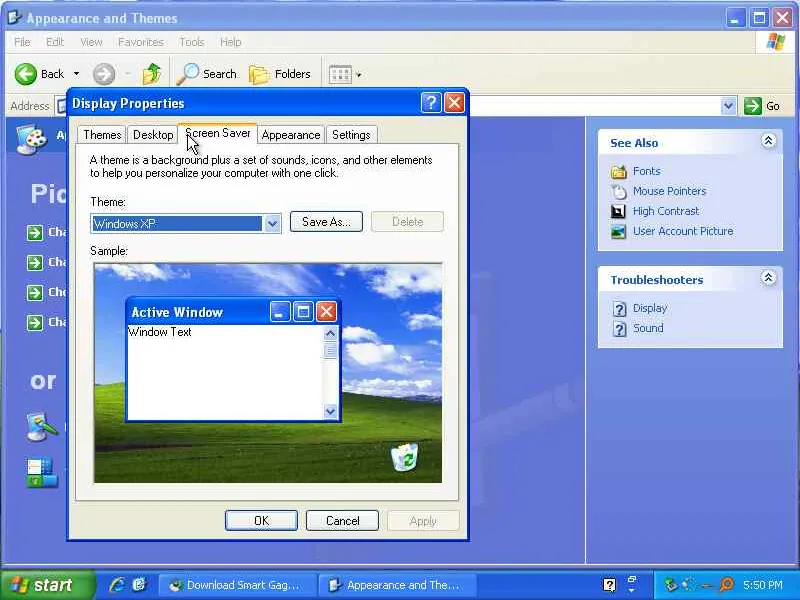Click the High Contrast icon in See Also

618,211
